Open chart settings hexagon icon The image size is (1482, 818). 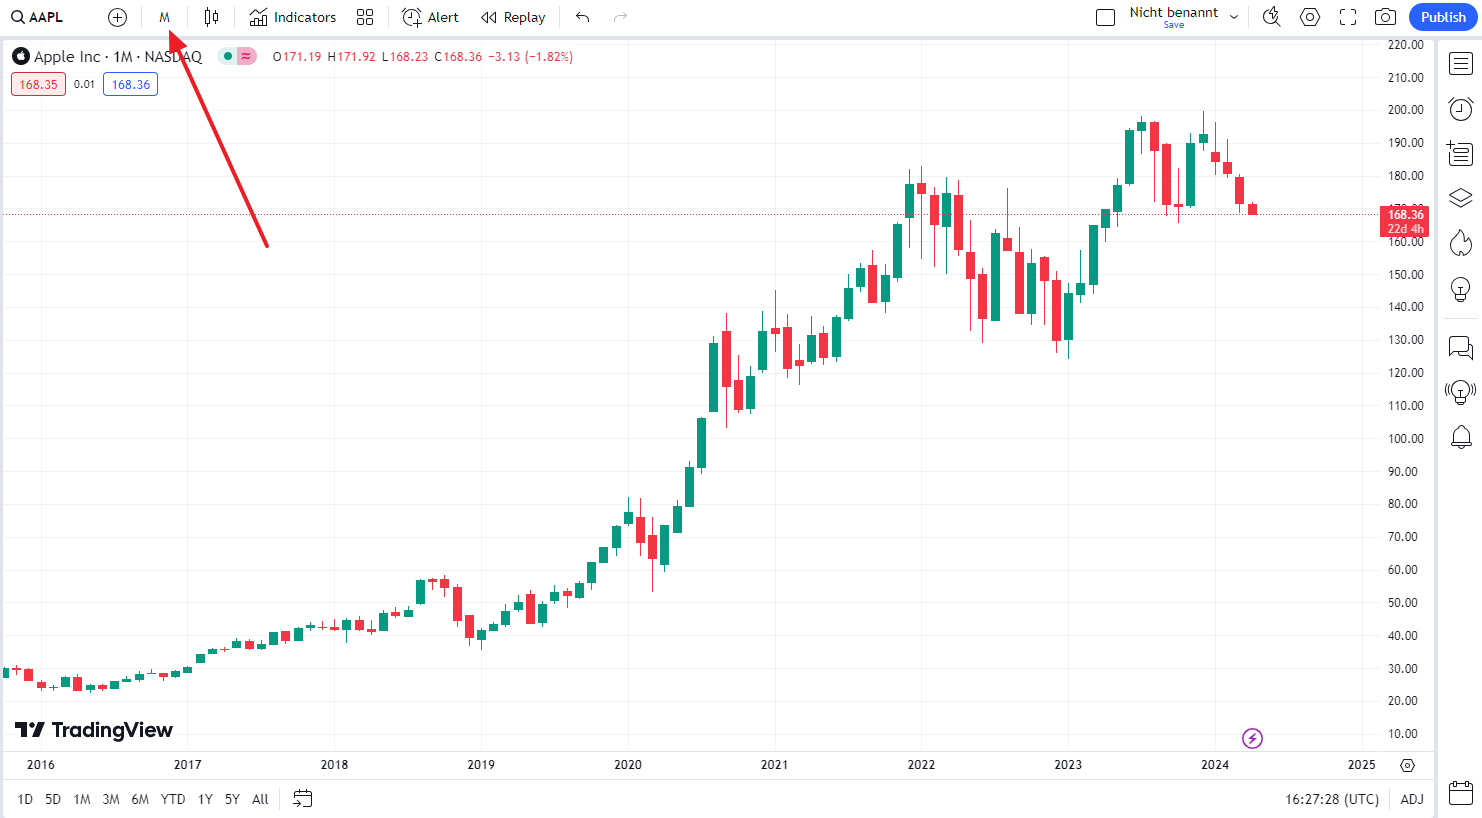tap(1310, 17)
